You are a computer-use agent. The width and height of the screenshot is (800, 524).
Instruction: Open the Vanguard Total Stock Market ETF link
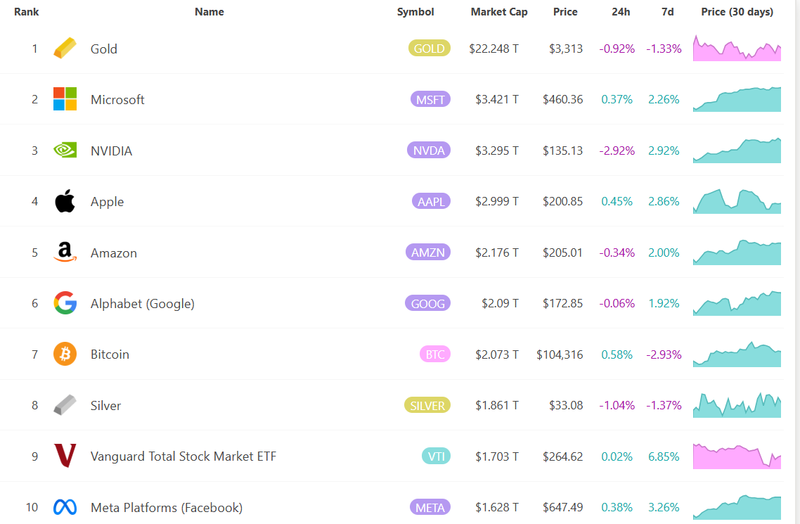[x=183, y=456]
